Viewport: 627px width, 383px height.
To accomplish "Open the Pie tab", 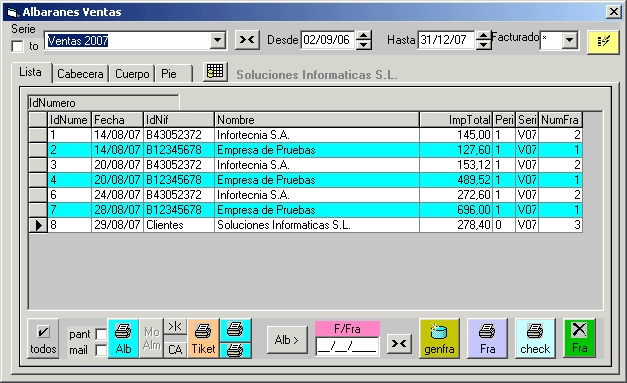I will (174, 74).
